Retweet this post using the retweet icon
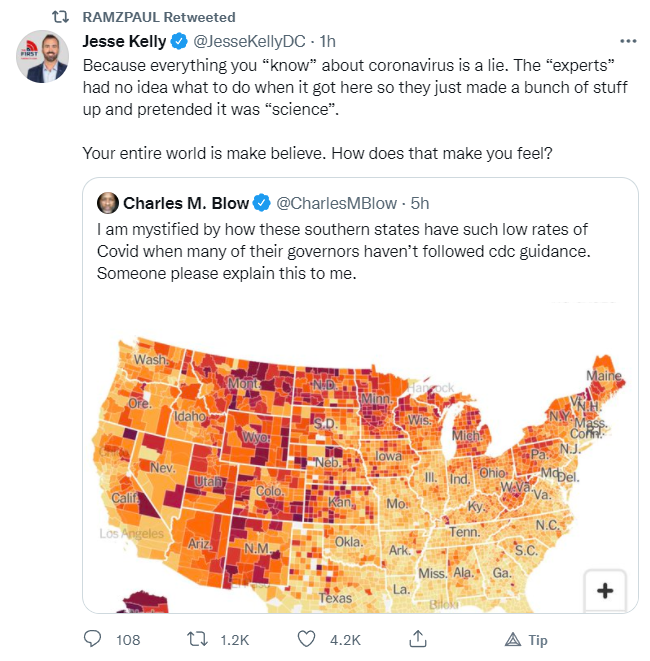 pos(197,639)
